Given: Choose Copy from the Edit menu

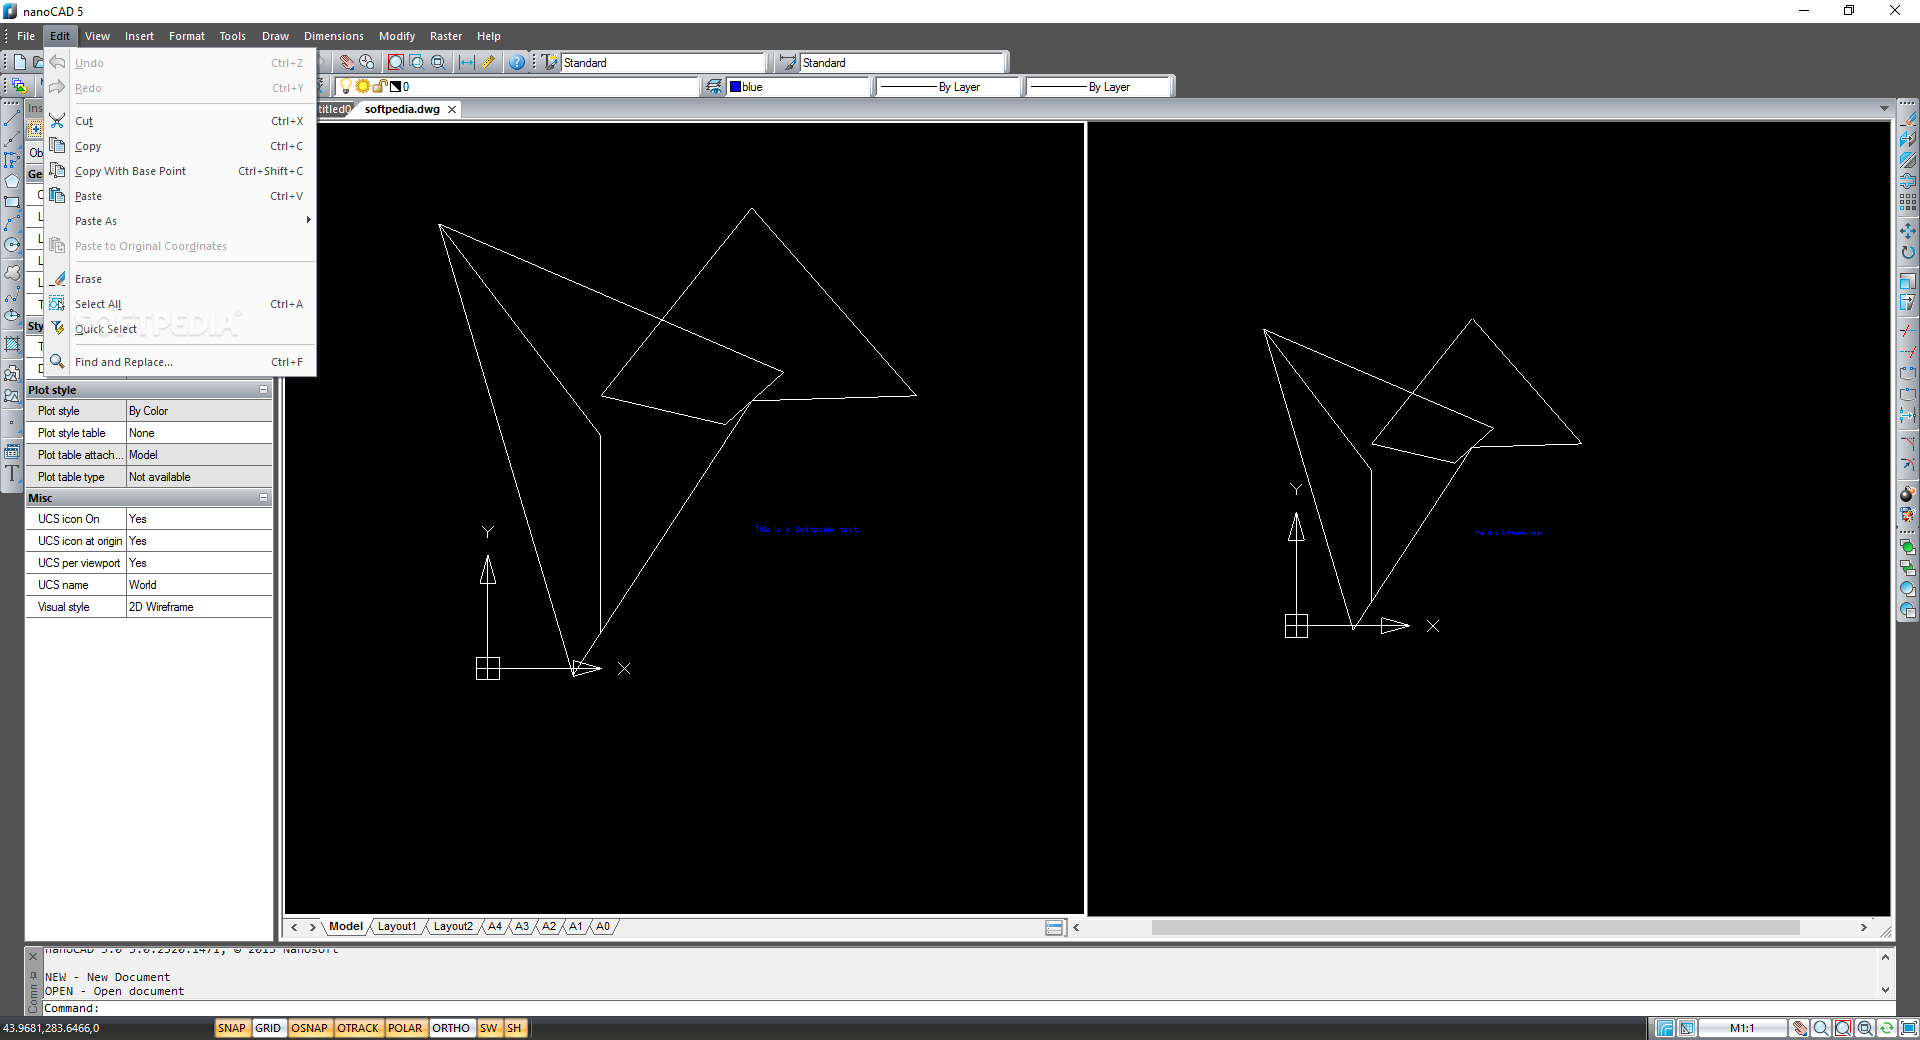Looking at the screenshot, I should [x=180, y=146].
